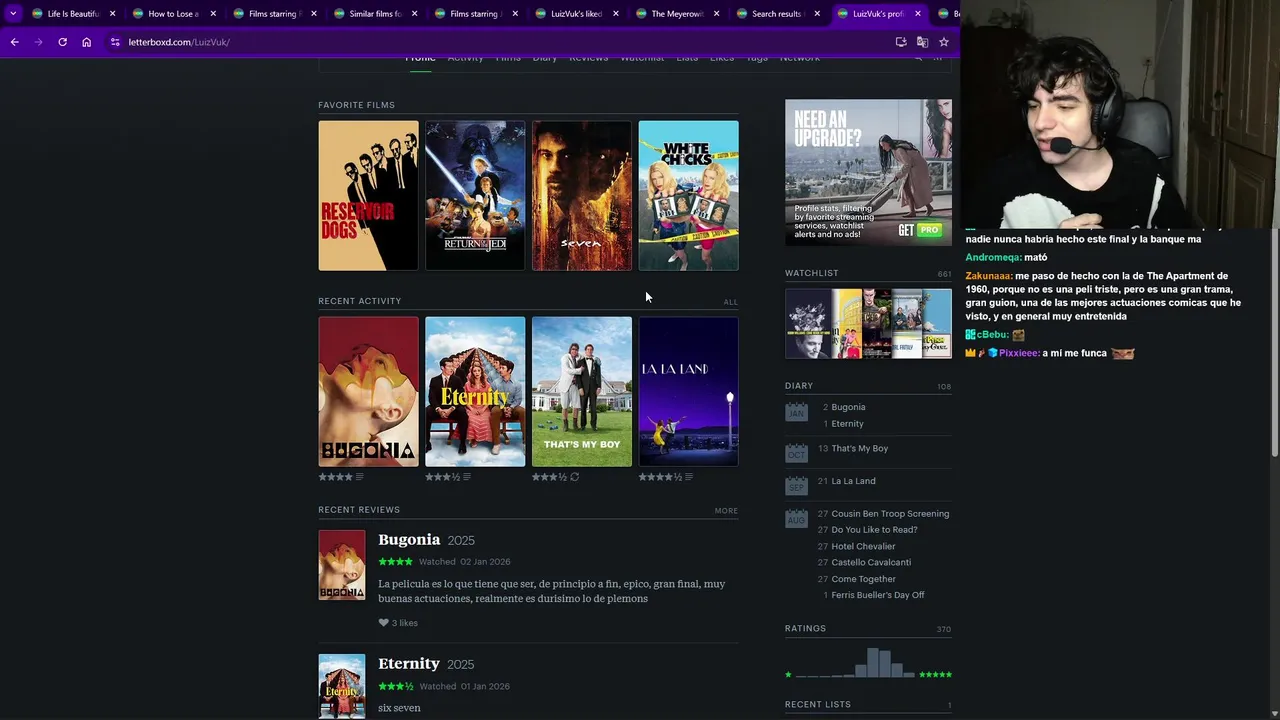This screenshot has height=720, width=1280.
Task: Click the review icon under Bugonia poster
Action: pos(360,477)
